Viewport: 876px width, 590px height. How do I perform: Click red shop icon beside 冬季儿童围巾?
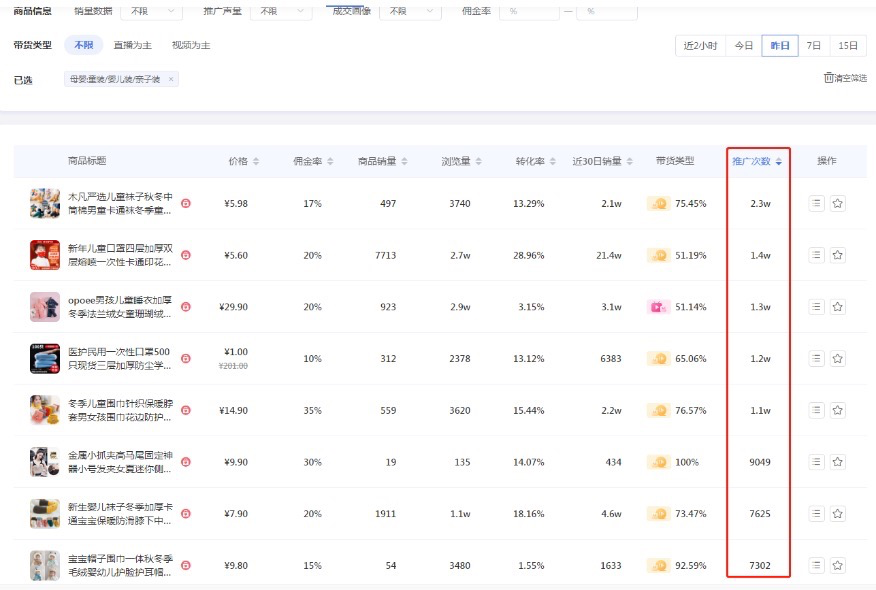coord(186,410)
